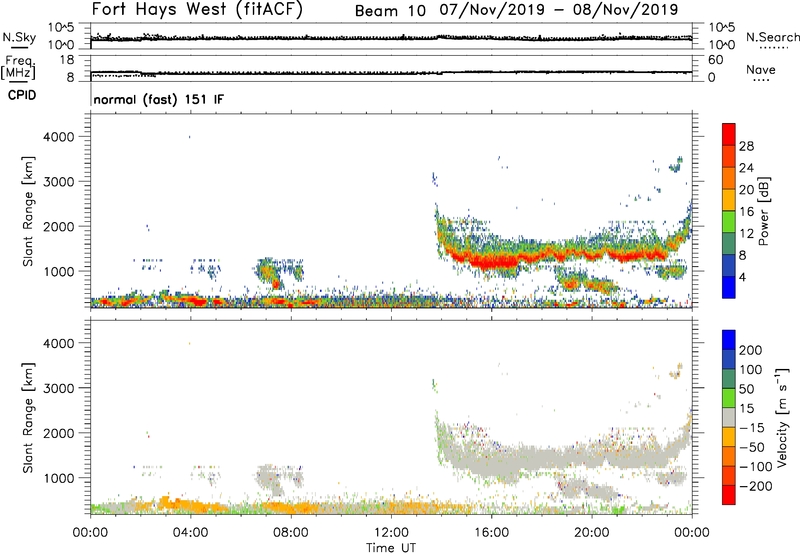Click the '04:00' time tick label
800x554 pixels.
click(x=190, y=533)
